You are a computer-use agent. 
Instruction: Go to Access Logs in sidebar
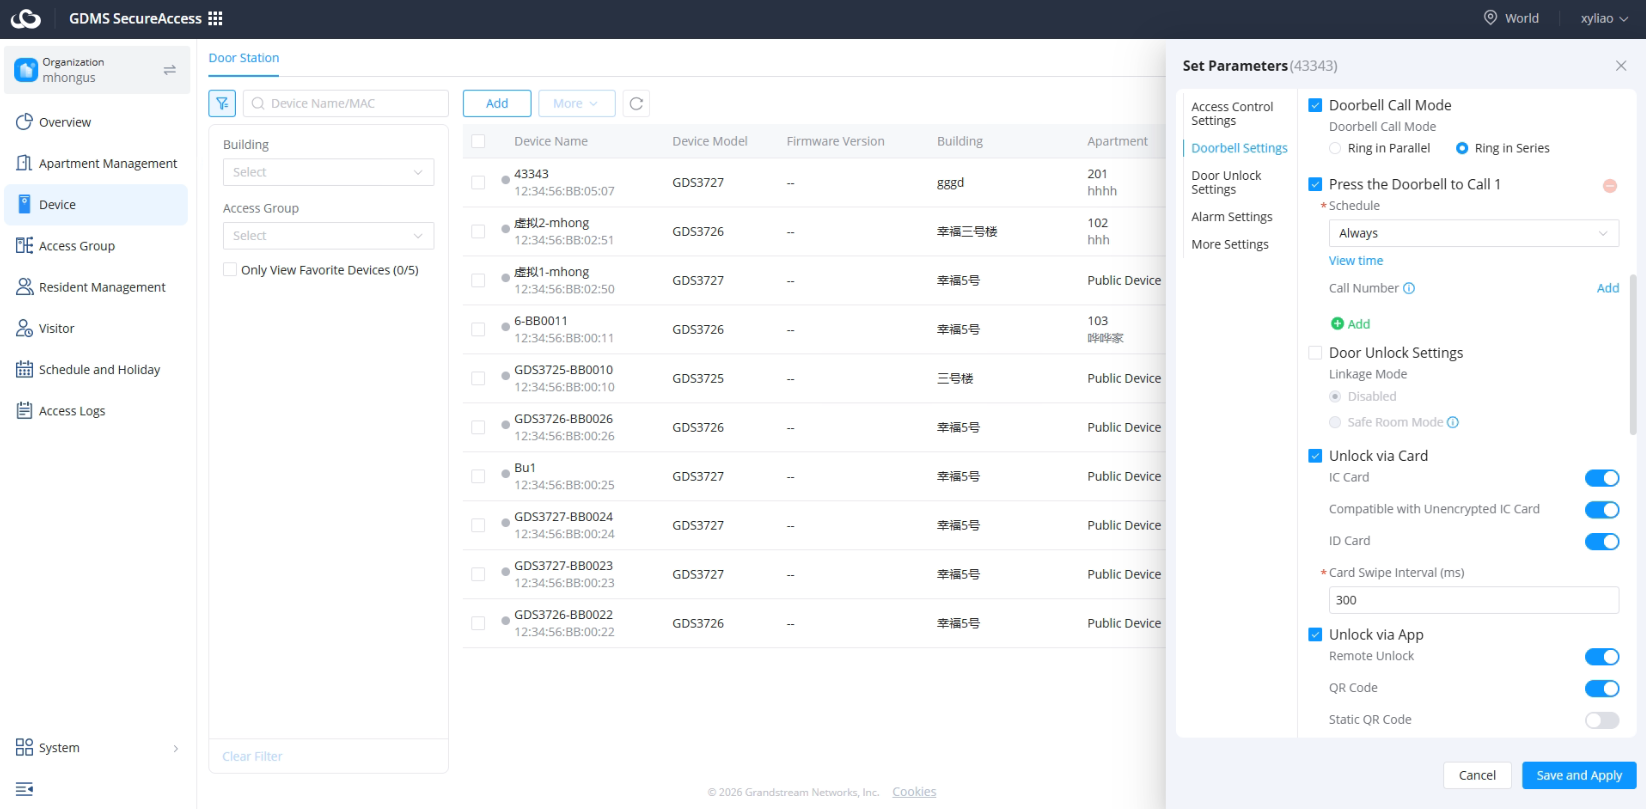pyautogui.click(x=72, y=411)
